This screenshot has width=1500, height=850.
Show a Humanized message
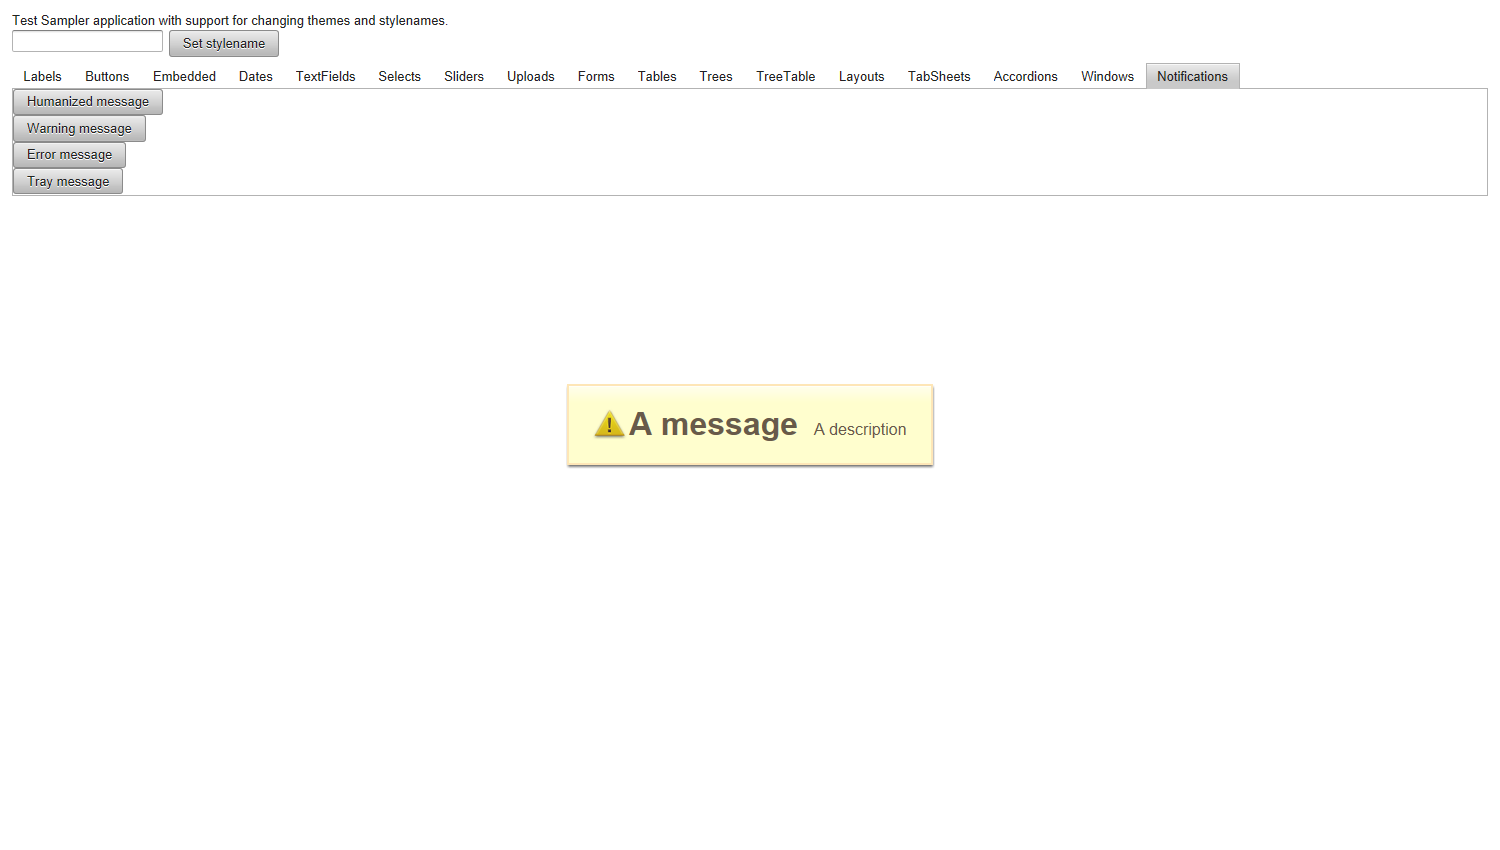(88, 101)
